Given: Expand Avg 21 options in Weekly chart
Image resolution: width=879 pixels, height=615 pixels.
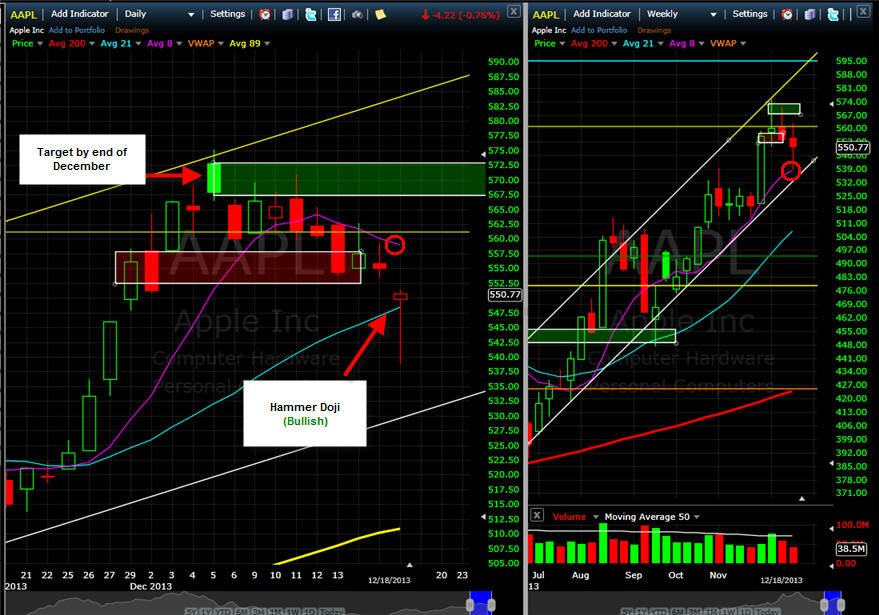Looking at the screenshot, I should coord(660,44).
